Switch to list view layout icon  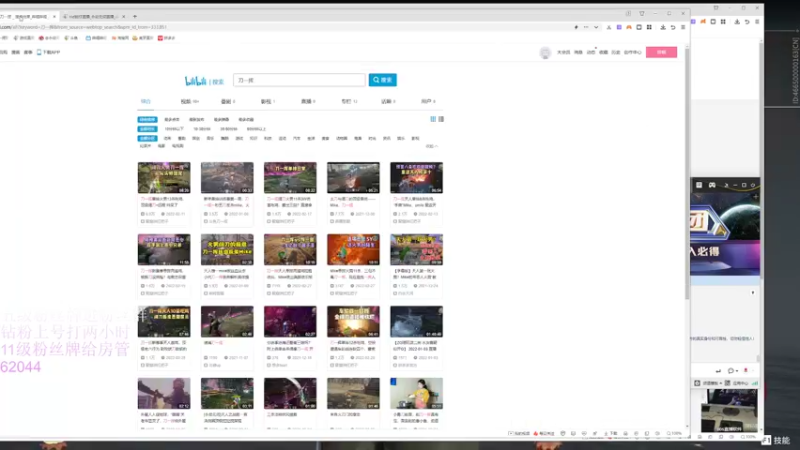click(441, 119)
